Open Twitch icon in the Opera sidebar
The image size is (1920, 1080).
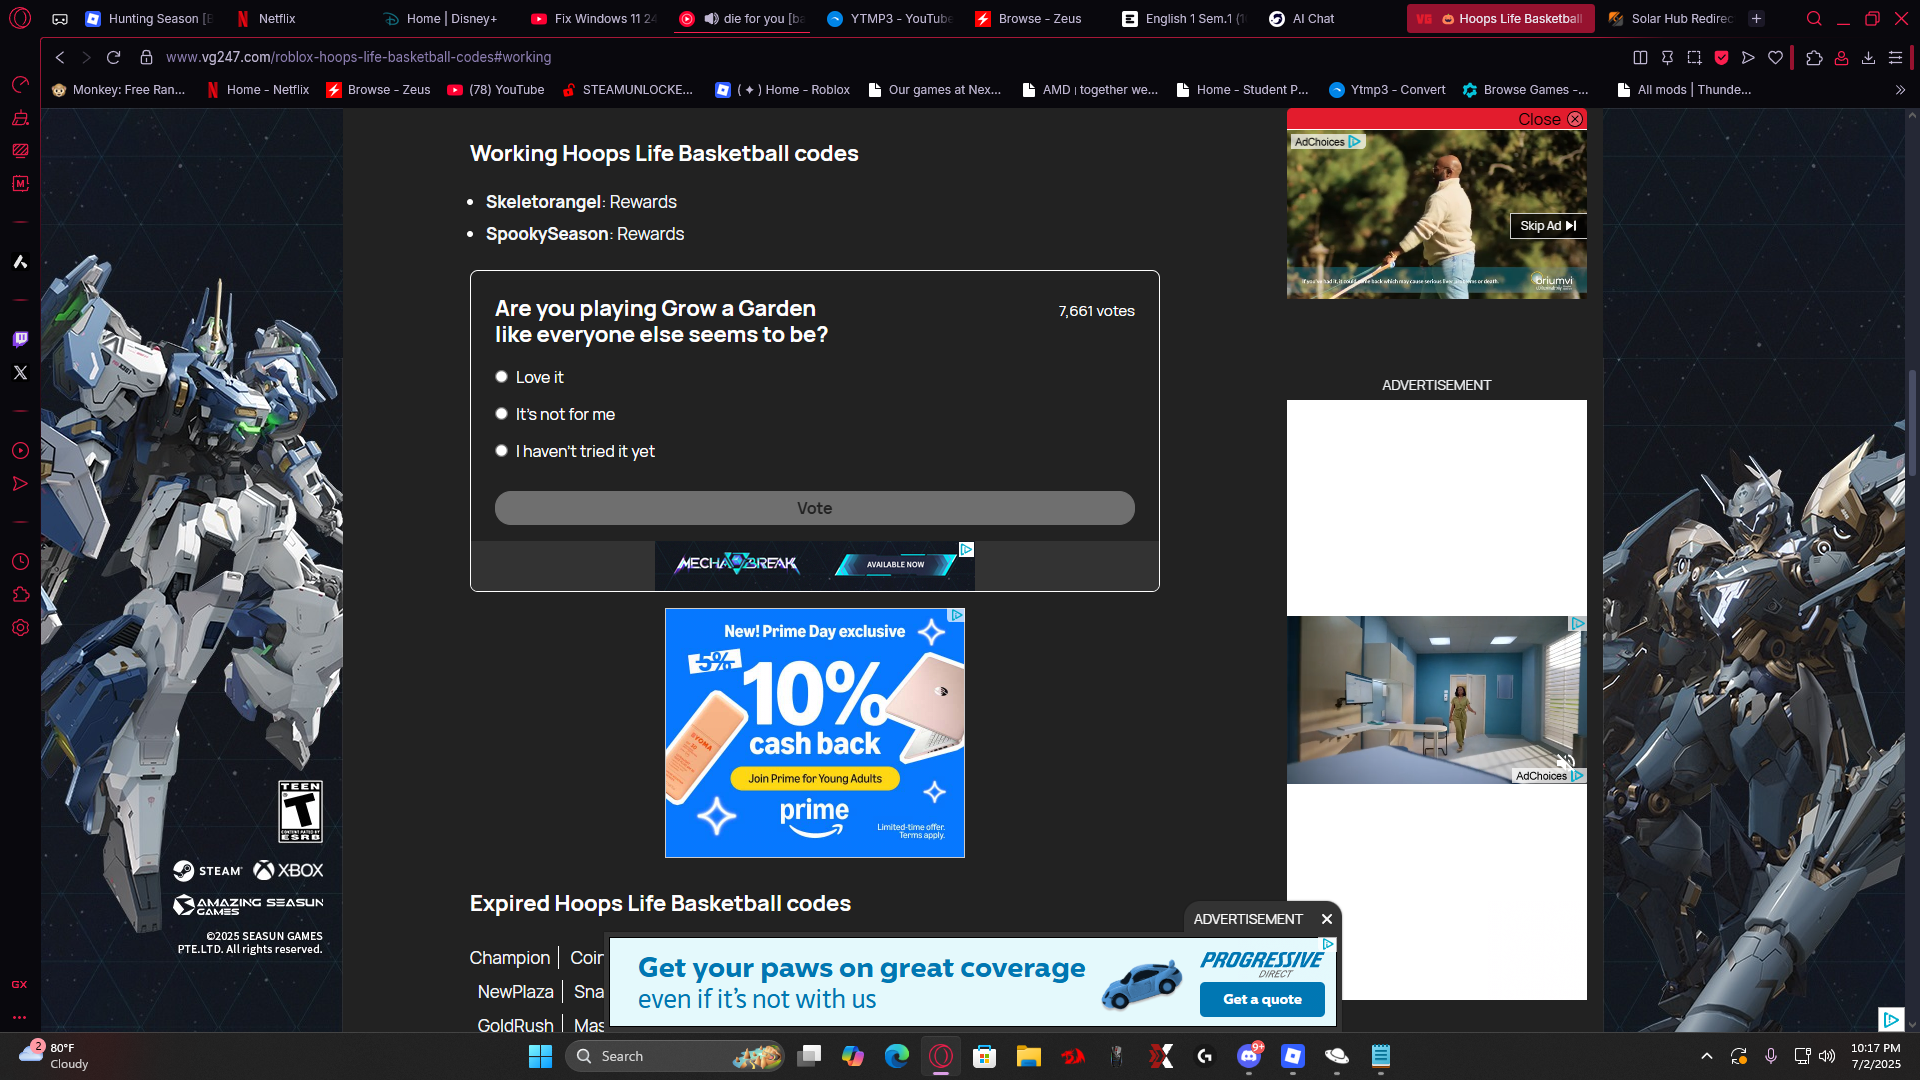point(20,339)
